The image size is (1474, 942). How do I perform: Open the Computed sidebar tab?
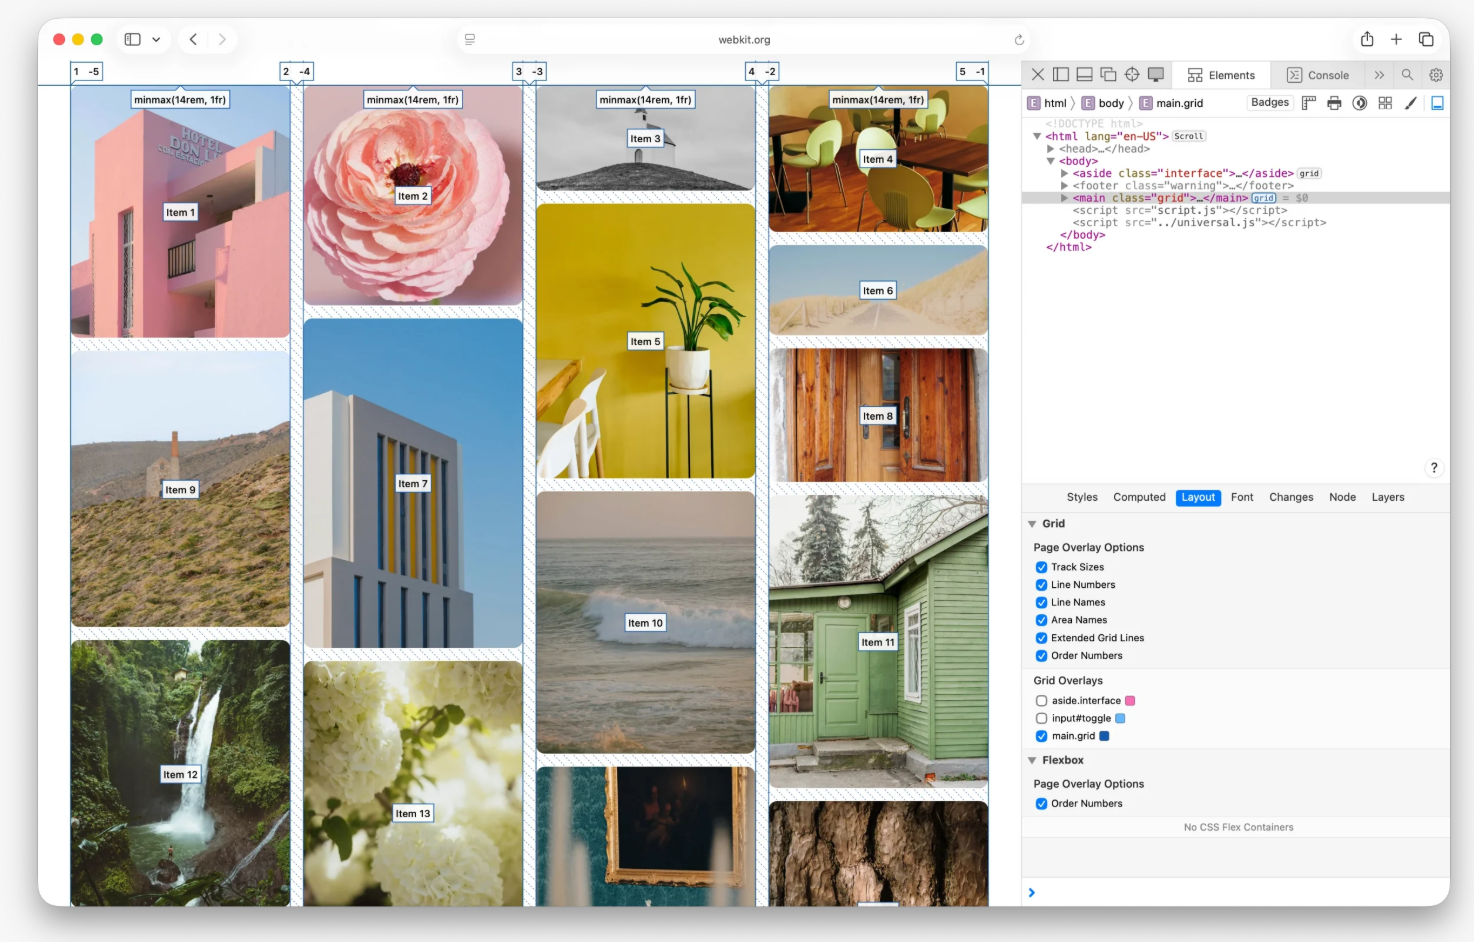click(x=1139, y=497)
